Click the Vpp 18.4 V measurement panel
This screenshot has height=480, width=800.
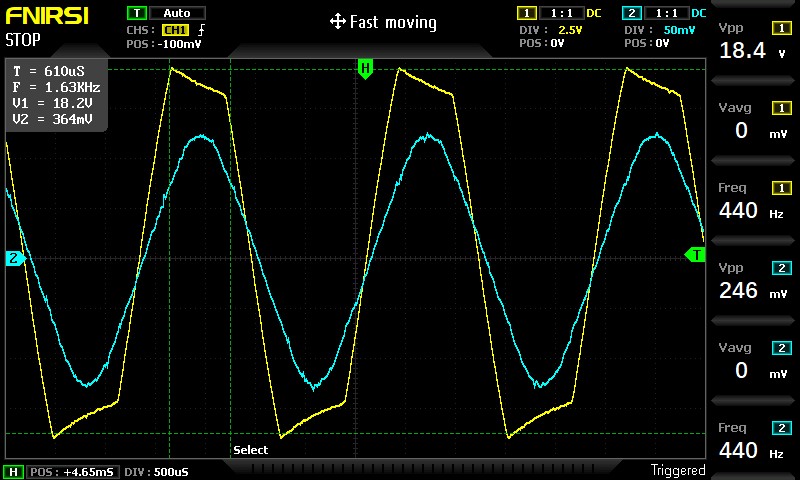pyautogui.click(x=755, y=40)
